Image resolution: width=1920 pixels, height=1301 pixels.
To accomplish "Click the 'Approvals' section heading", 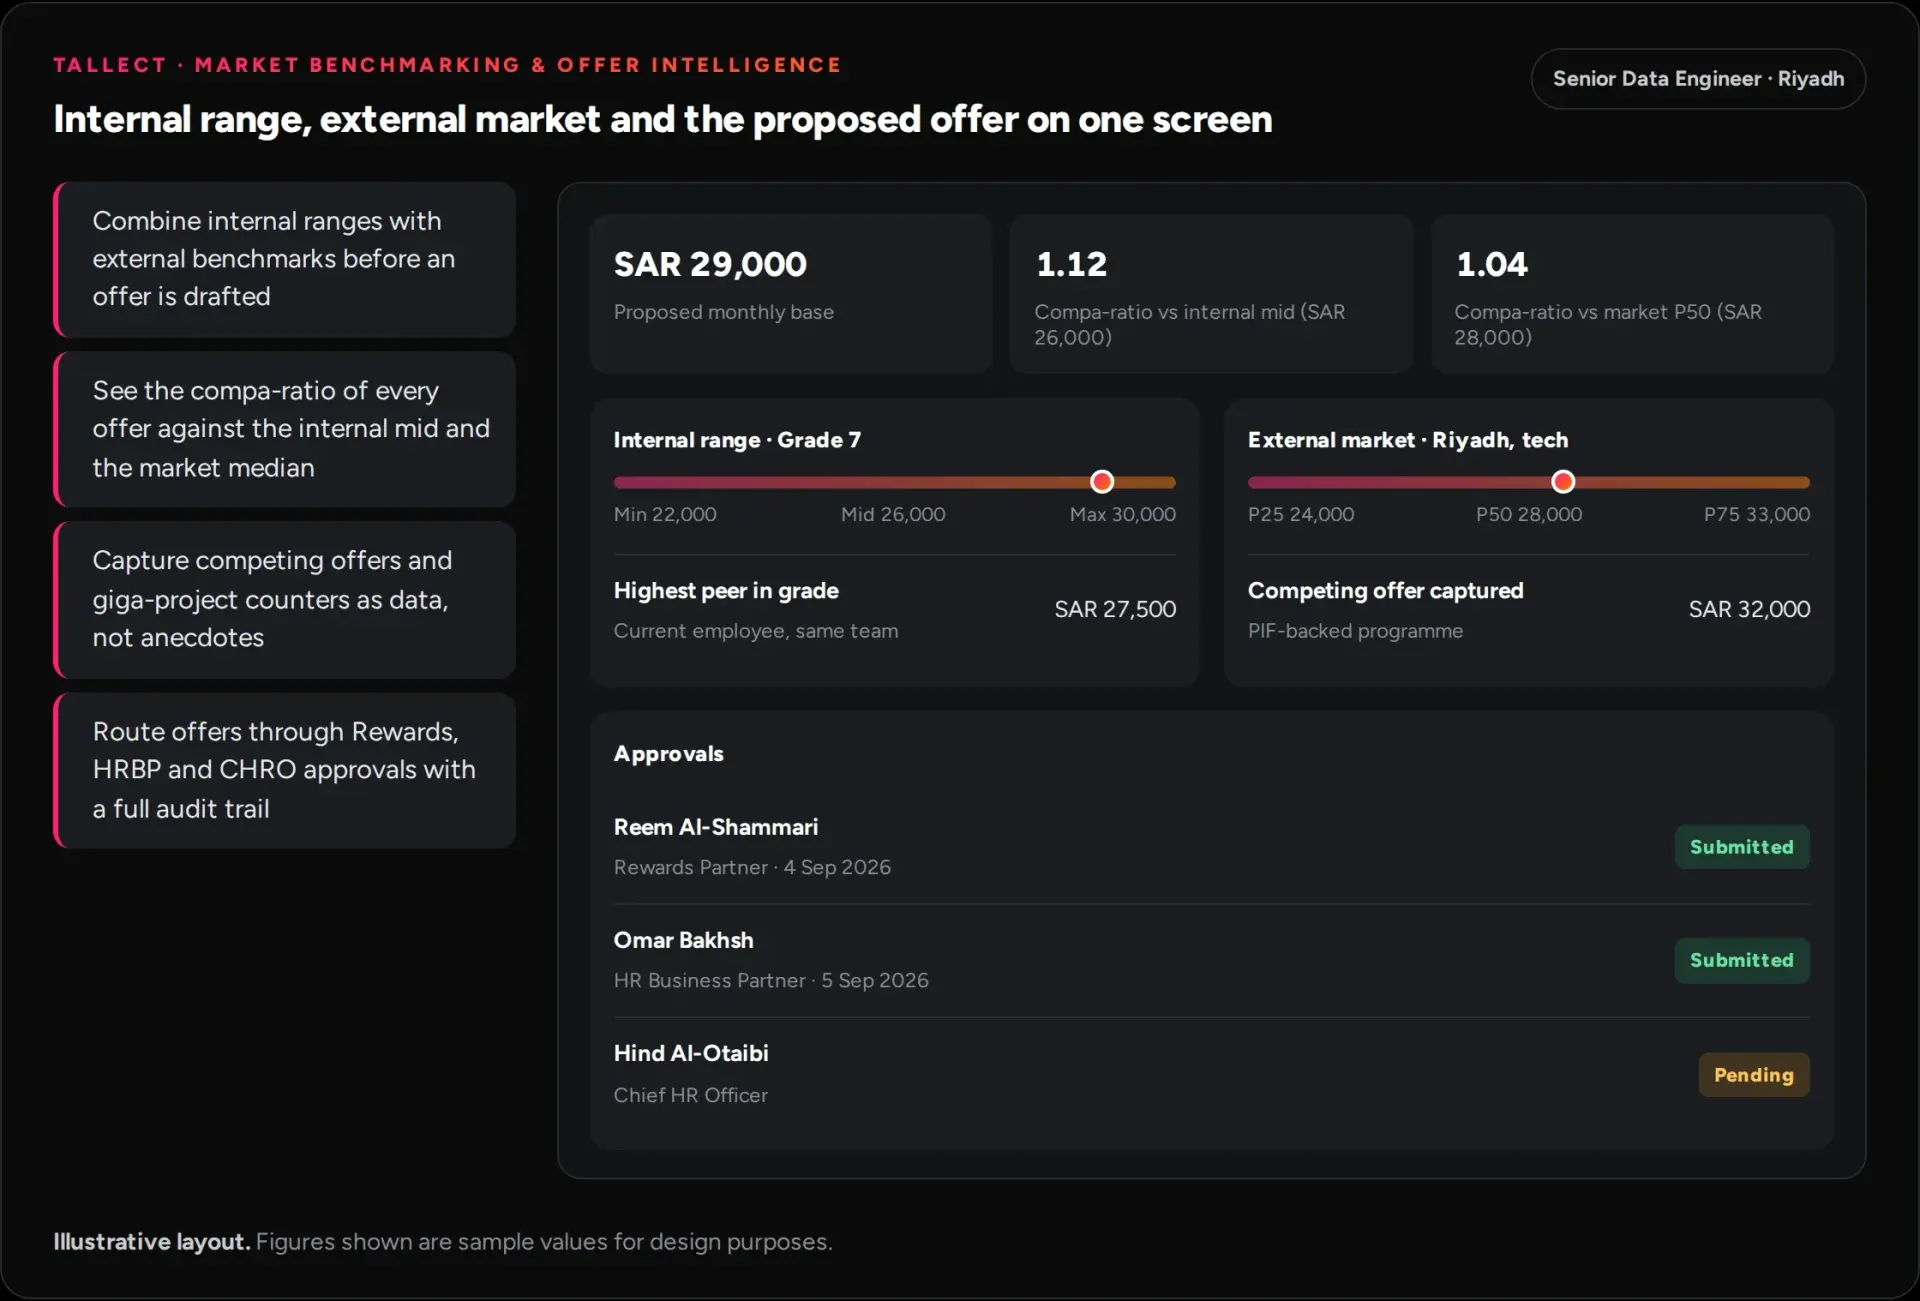I will pyautogui.click(x=669, y=754).
